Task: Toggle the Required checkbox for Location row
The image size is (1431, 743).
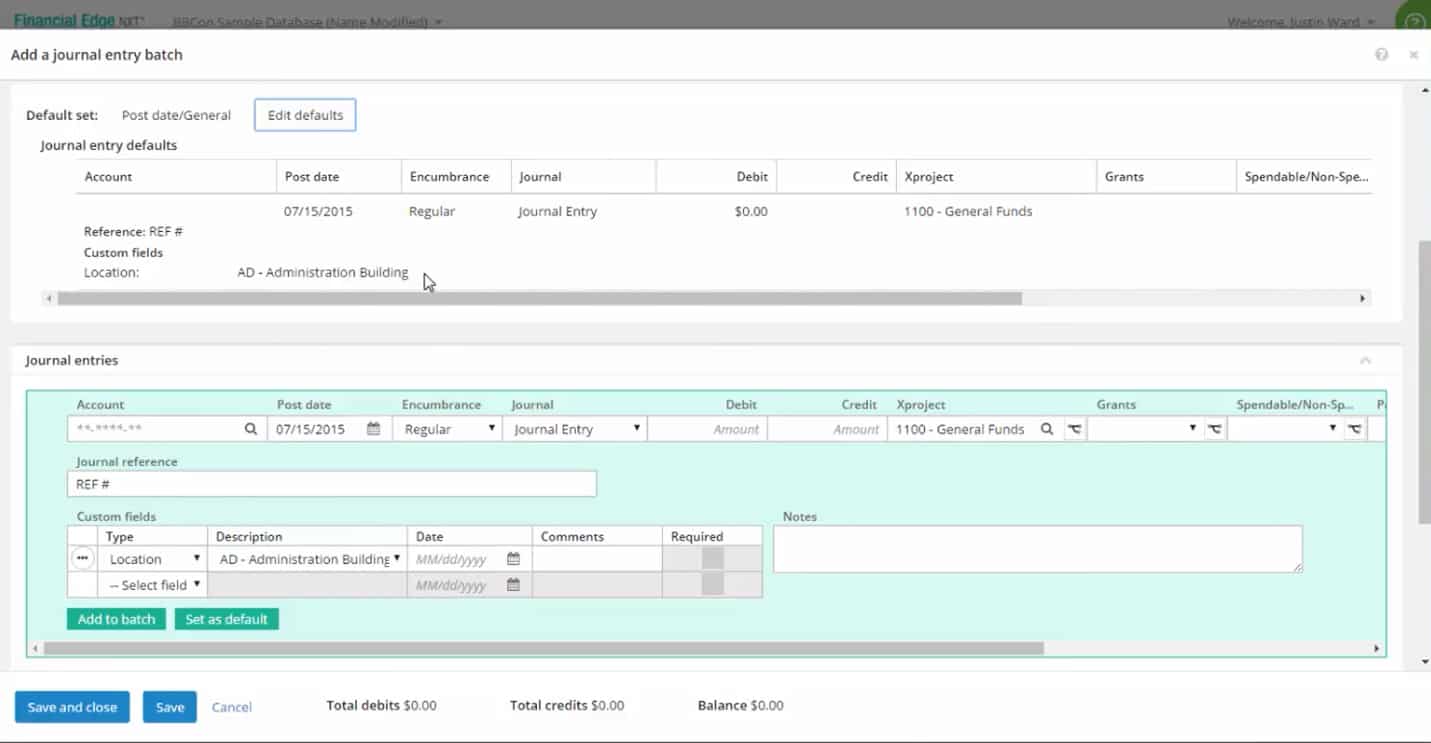Action: (712, 559)
